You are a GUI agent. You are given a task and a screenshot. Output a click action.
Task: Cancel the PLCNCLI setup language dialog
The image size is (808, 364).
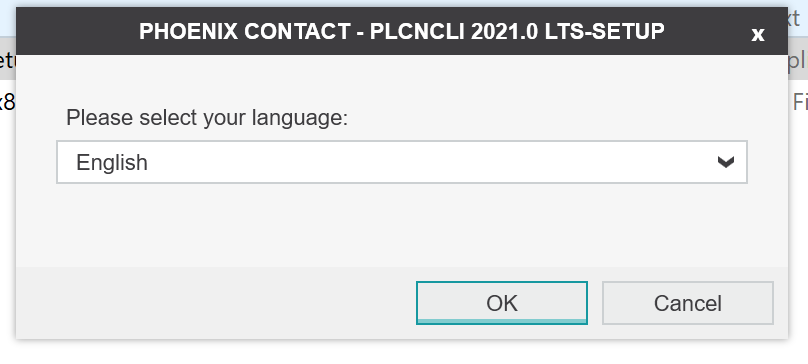[687, 303]
